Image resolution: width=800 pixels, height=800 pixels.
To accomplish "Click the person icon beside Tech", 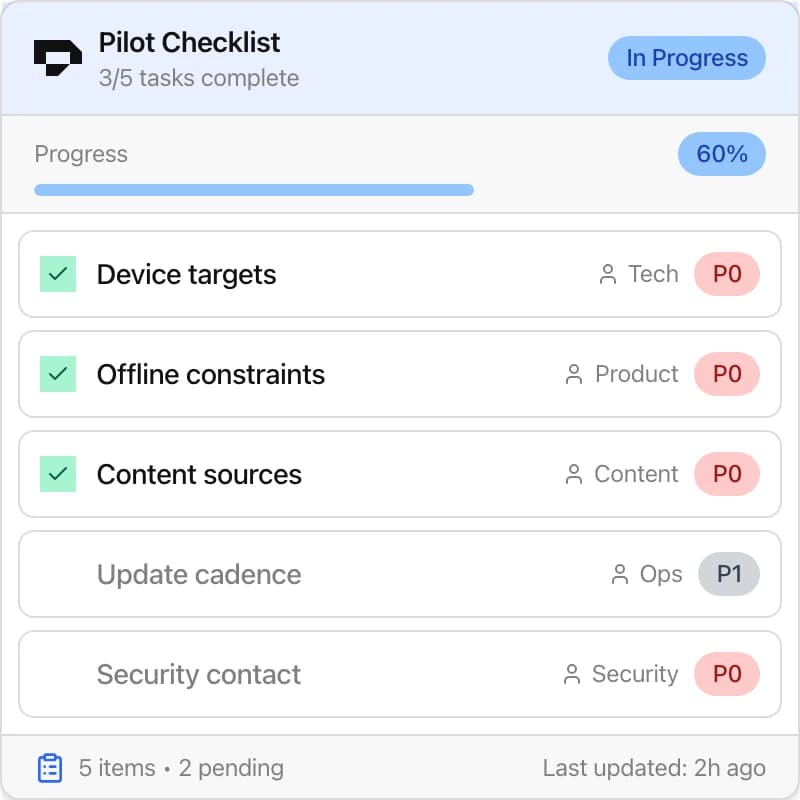I will click(x=608, y=274).
